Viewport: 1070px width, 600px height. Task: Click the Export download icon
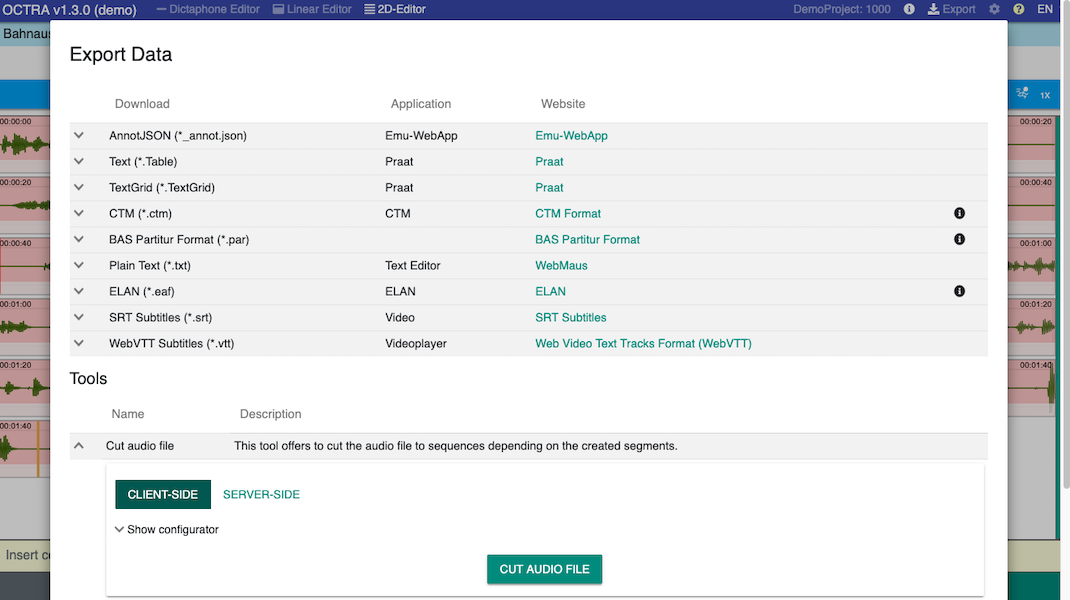pos(933,9)
